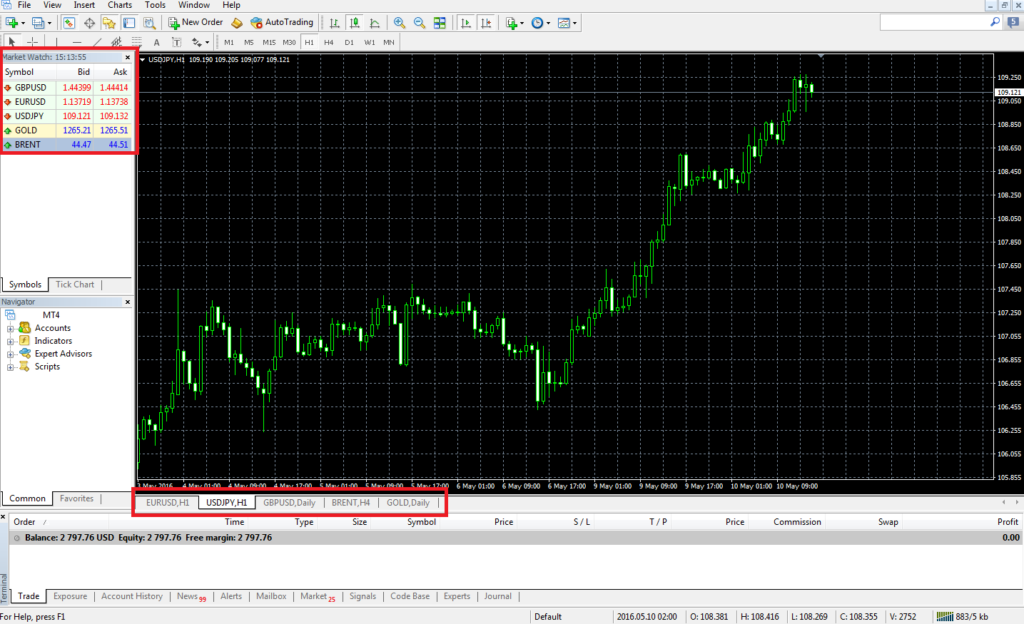Open the Account History tab
This screenshot has width=1024, height=624.
(x=131, y=596)
